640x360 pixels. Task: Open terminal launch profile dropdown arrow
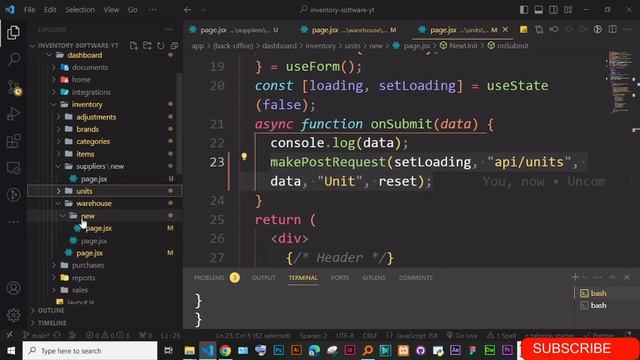pos(584,277)
